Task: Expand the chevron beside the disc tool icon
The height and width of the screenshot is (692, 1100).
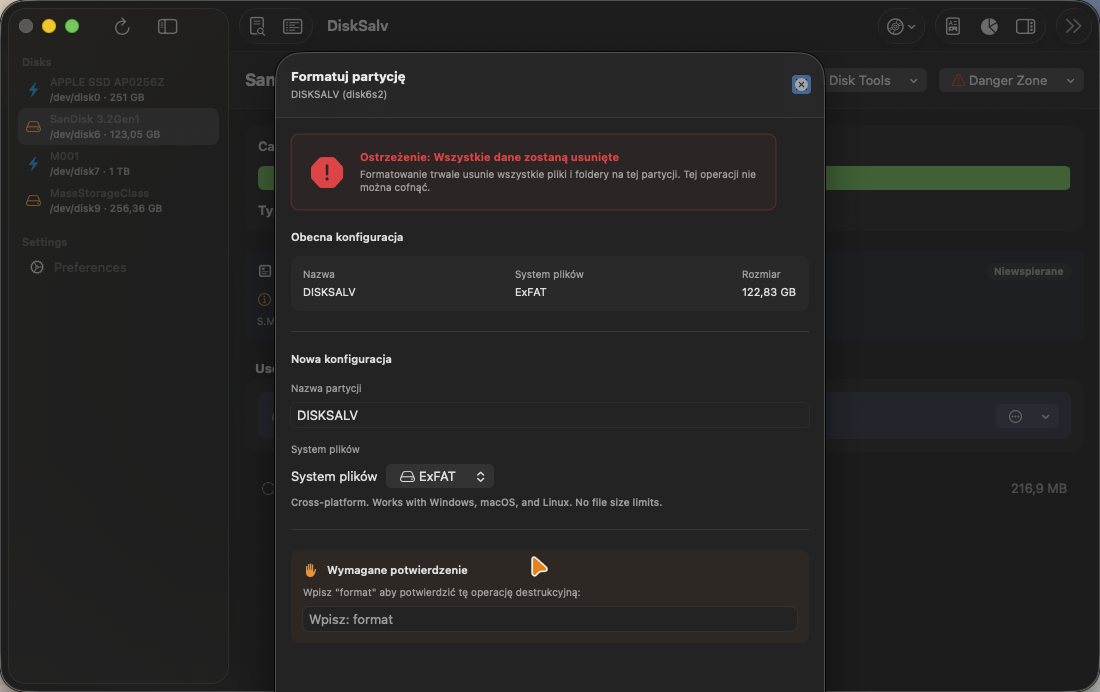Action: [x=911, y=27]
